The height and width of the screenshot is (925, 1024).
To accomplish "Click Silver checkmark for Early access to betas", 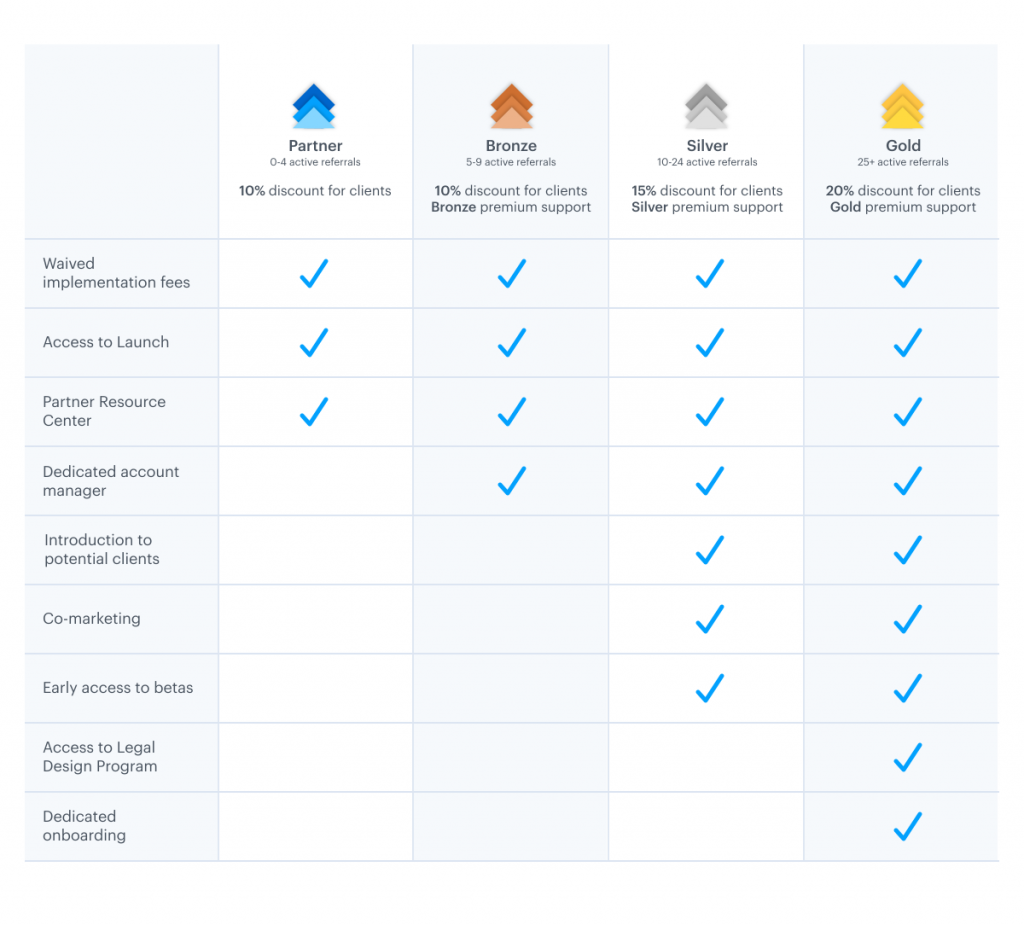I will click(709, 688).
